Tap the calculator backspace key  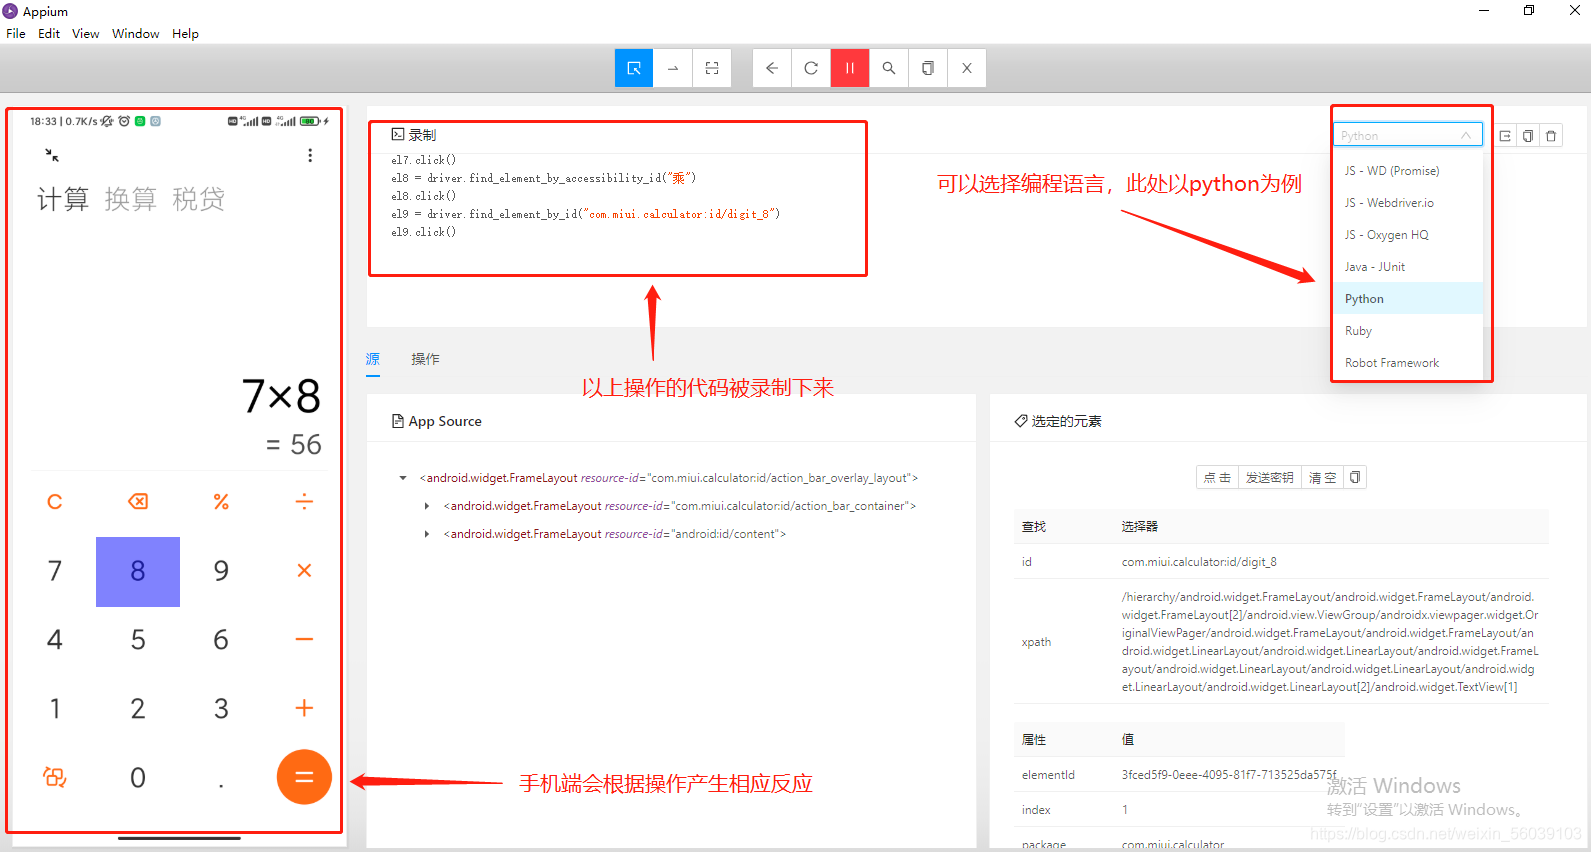pos(138,501)
